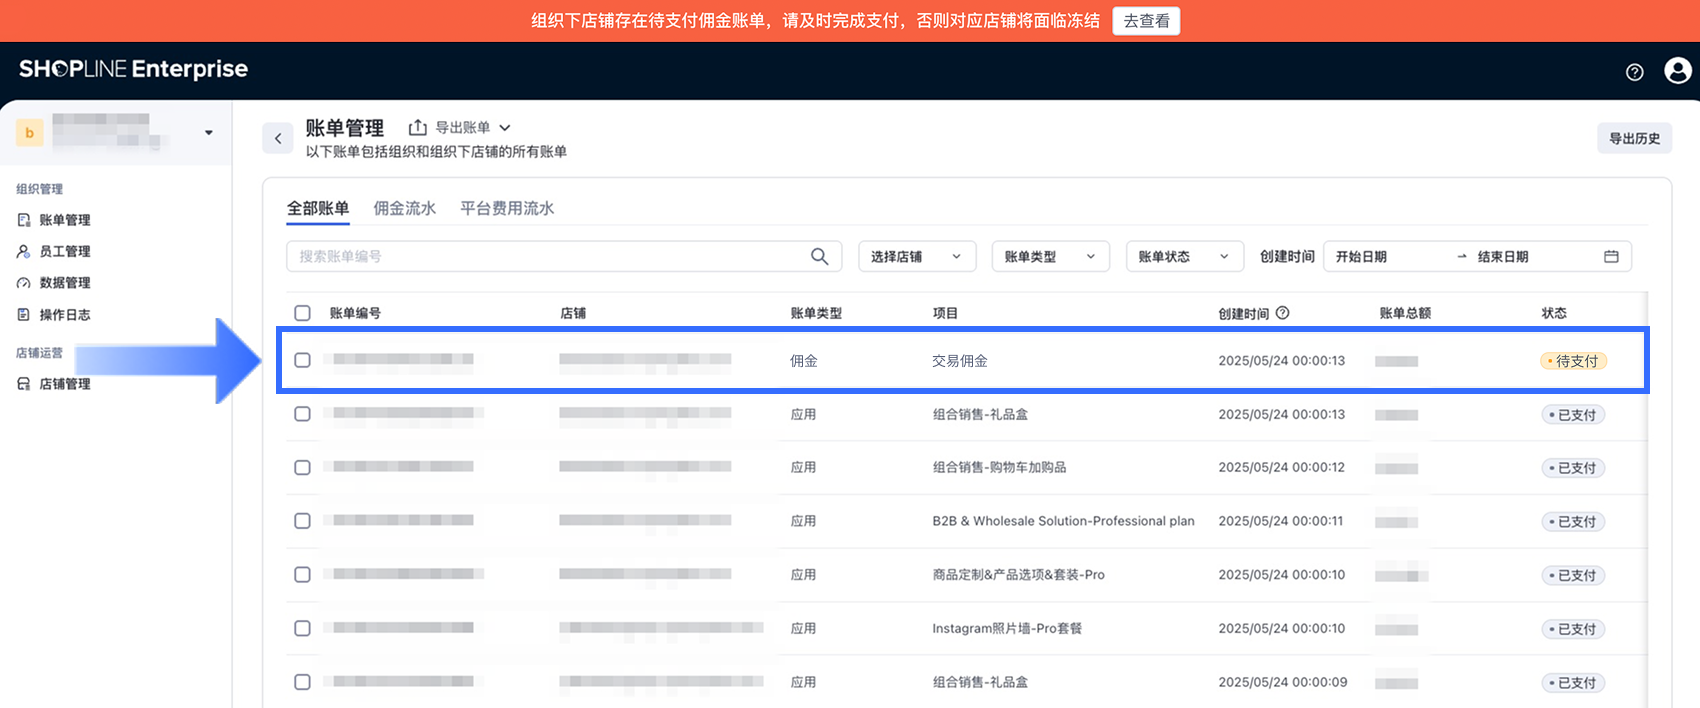Viewport: 1700px width, 708px height.
Task: Click the info icon beside 创建时间 header
Action: tap(1282, 313)
